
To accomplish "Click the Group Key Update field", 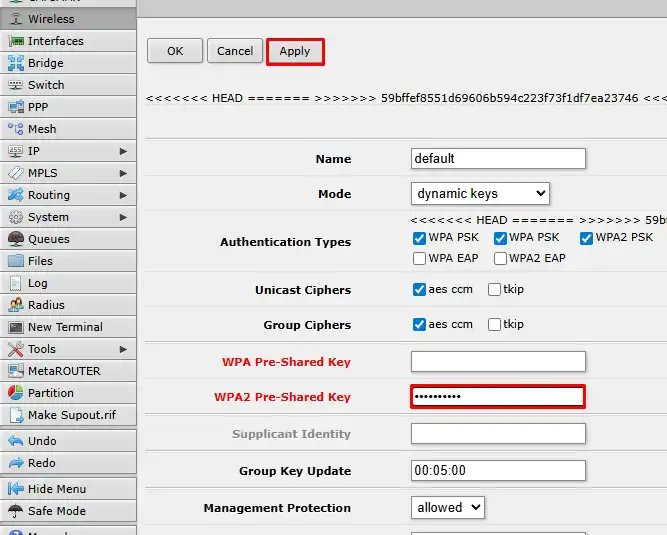I will tap(498, 471).
